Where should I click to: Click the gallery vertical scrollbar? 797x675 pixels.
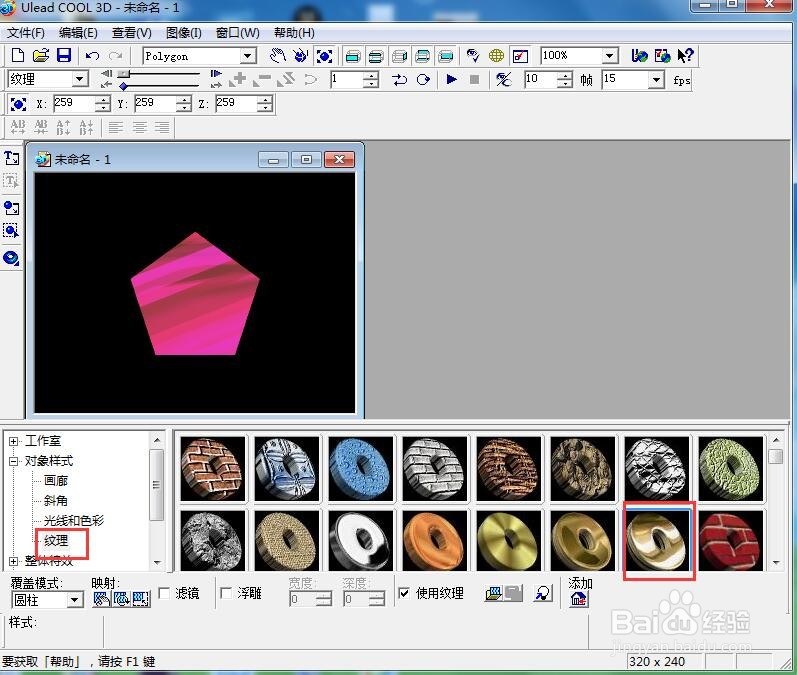coord(776,503)
